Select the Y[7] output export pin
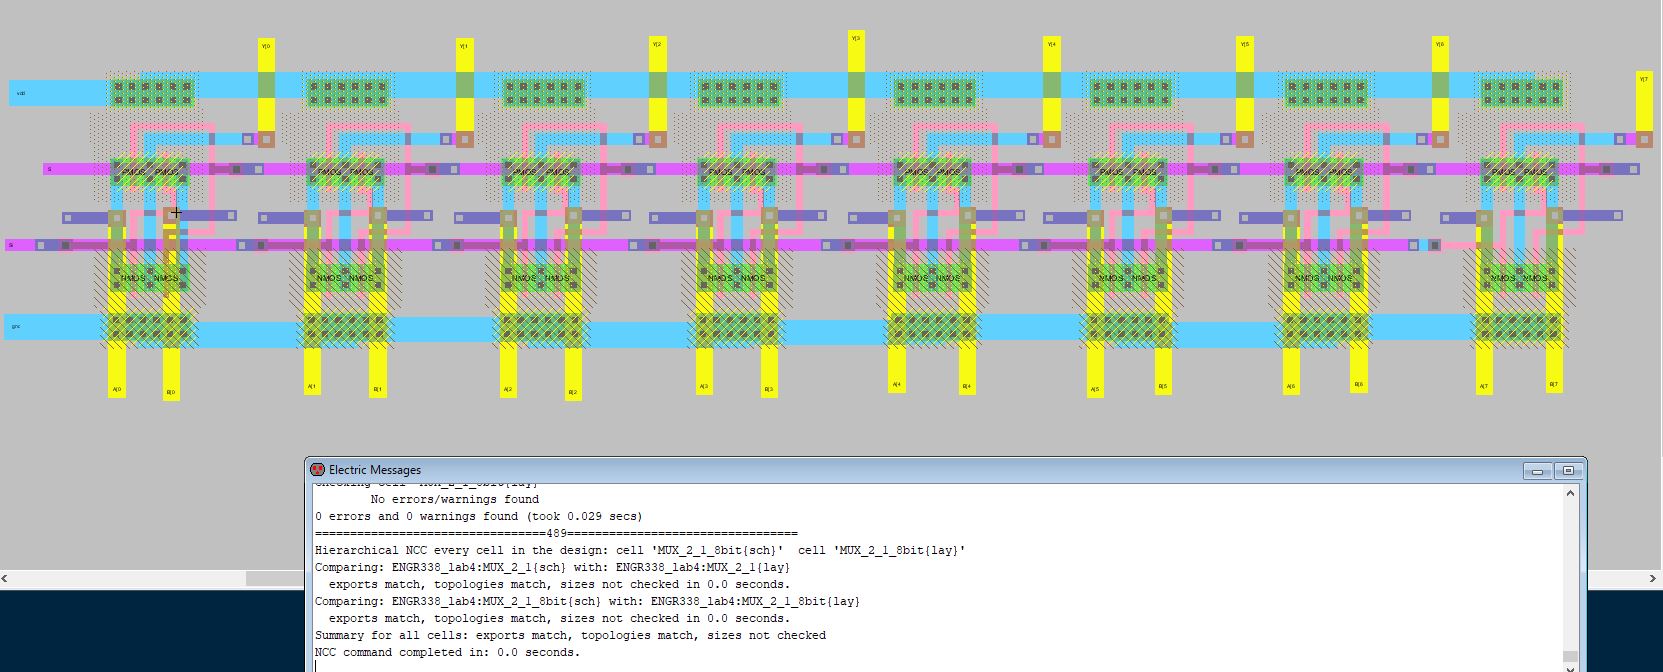This screenshot has height=672, width=1663. 1644,79
